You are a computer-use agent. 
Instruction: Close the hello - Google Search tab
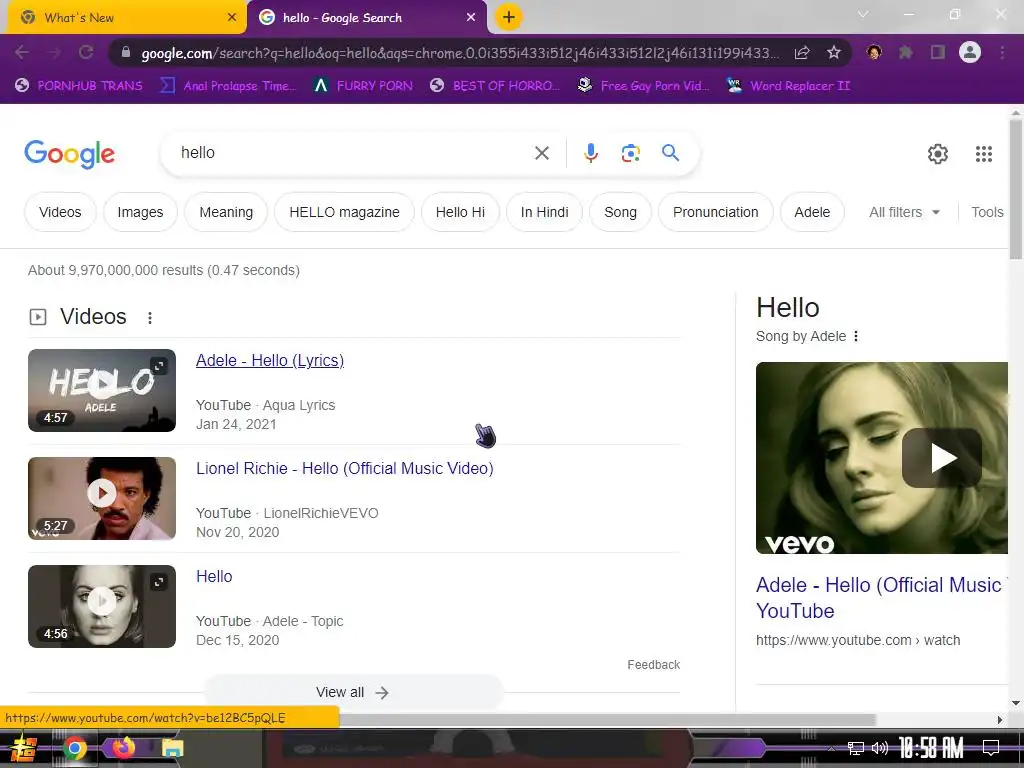pyautogui.click(x=471, y=18)
